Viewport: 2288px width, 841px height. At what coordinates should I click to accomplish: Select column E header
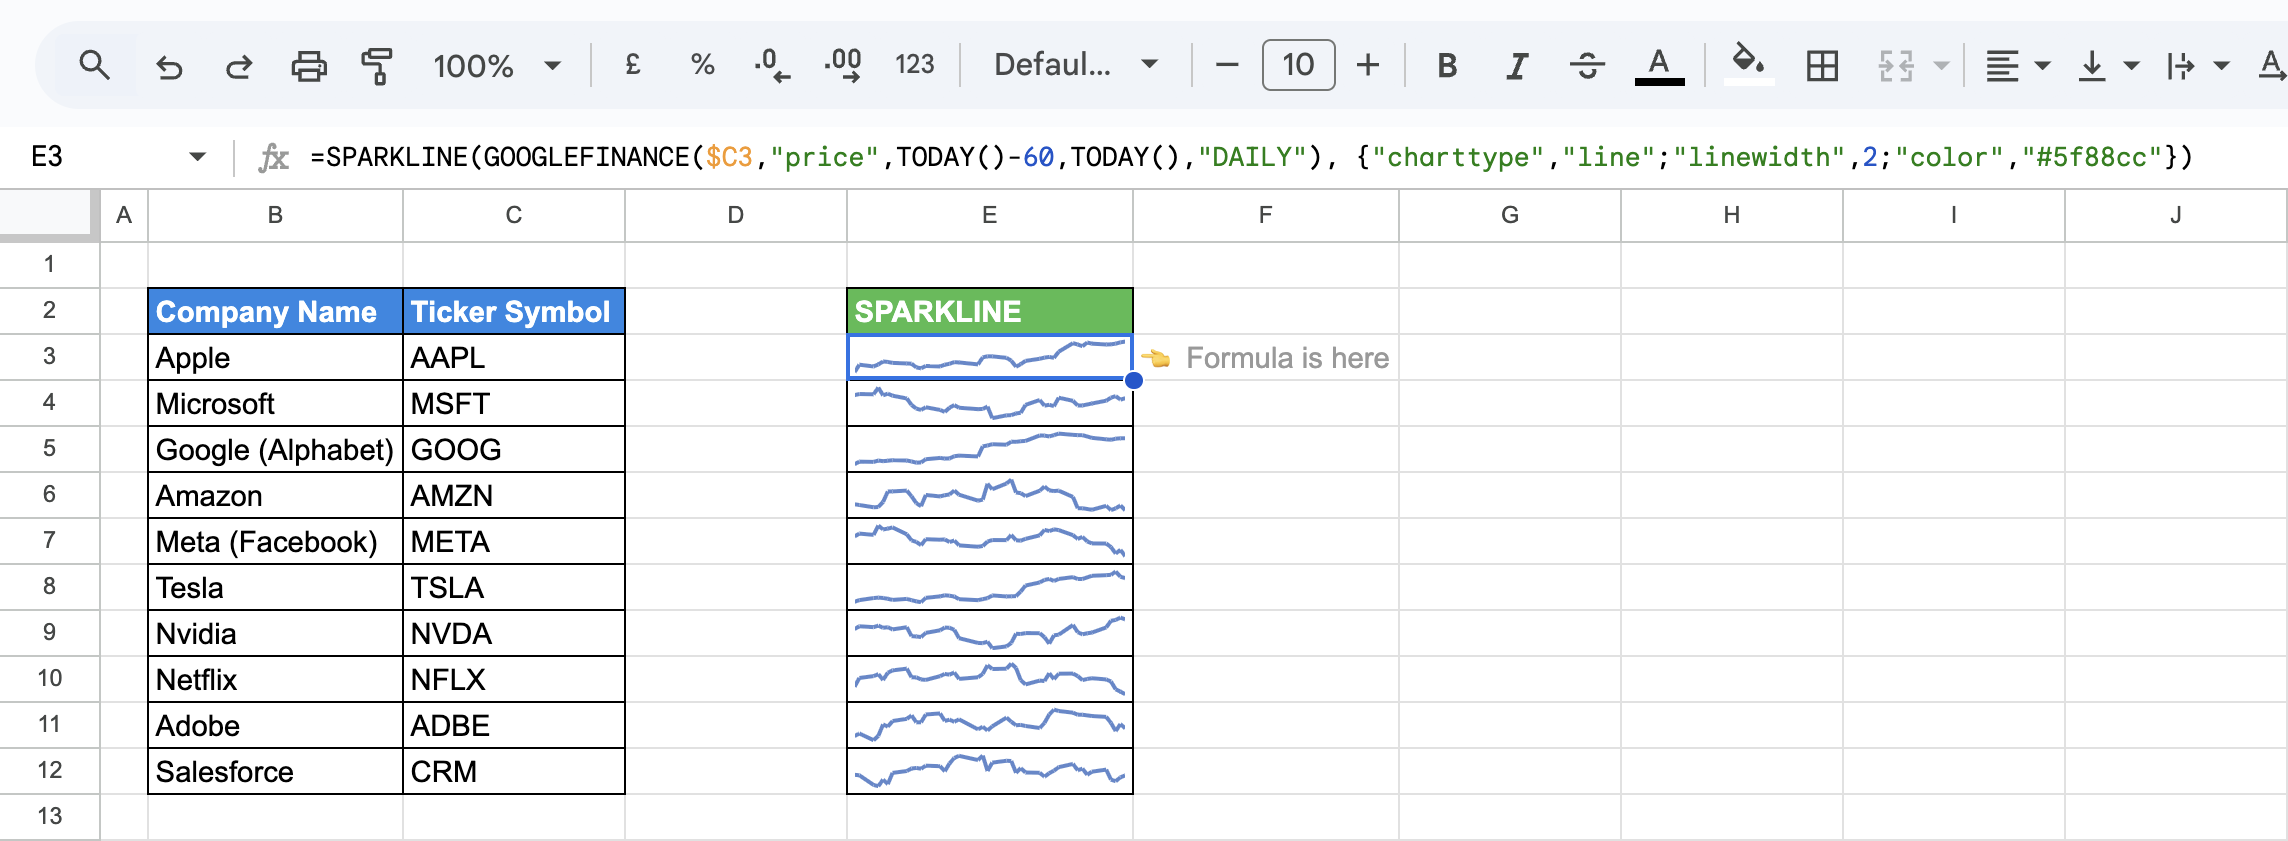pyautogui.click(x=989, y=215)
